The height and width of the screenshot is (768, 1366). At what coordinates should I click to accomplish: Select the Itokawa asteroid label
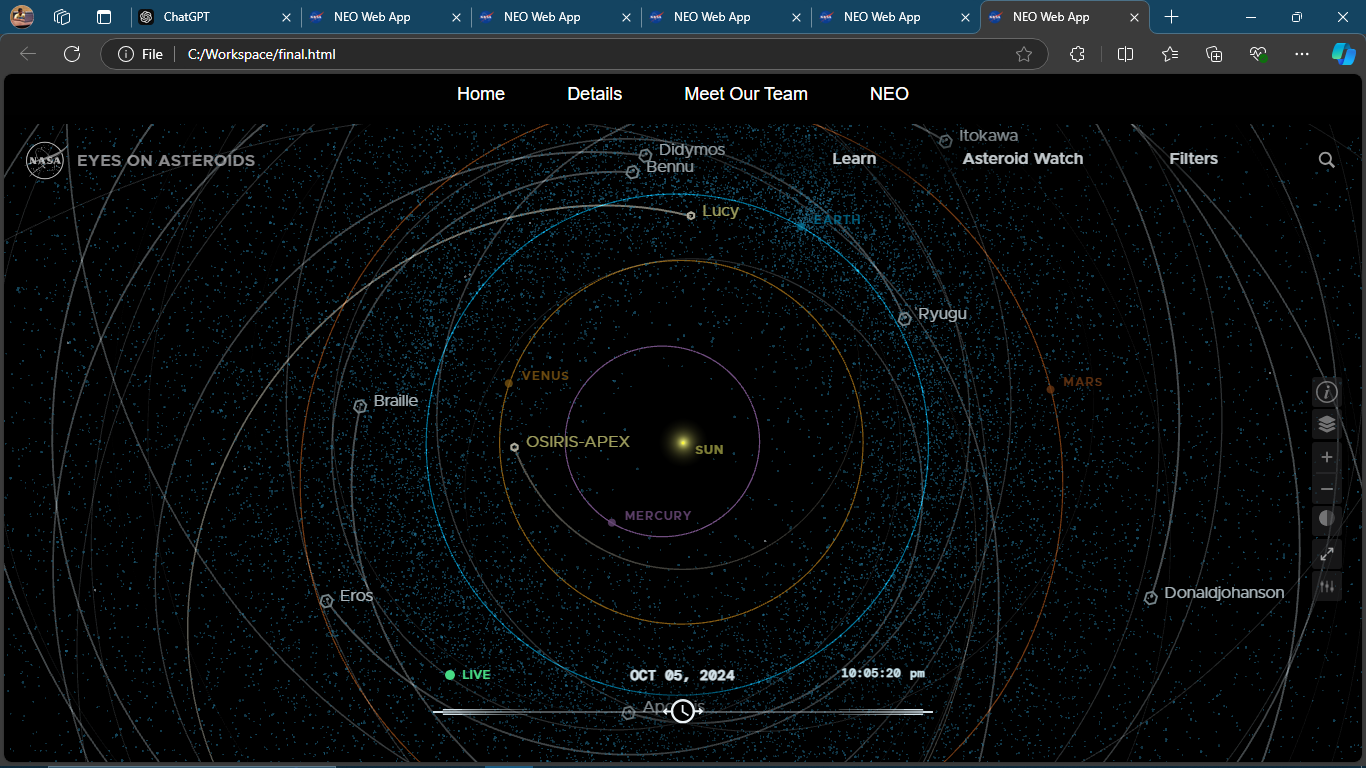coord(988,136)
